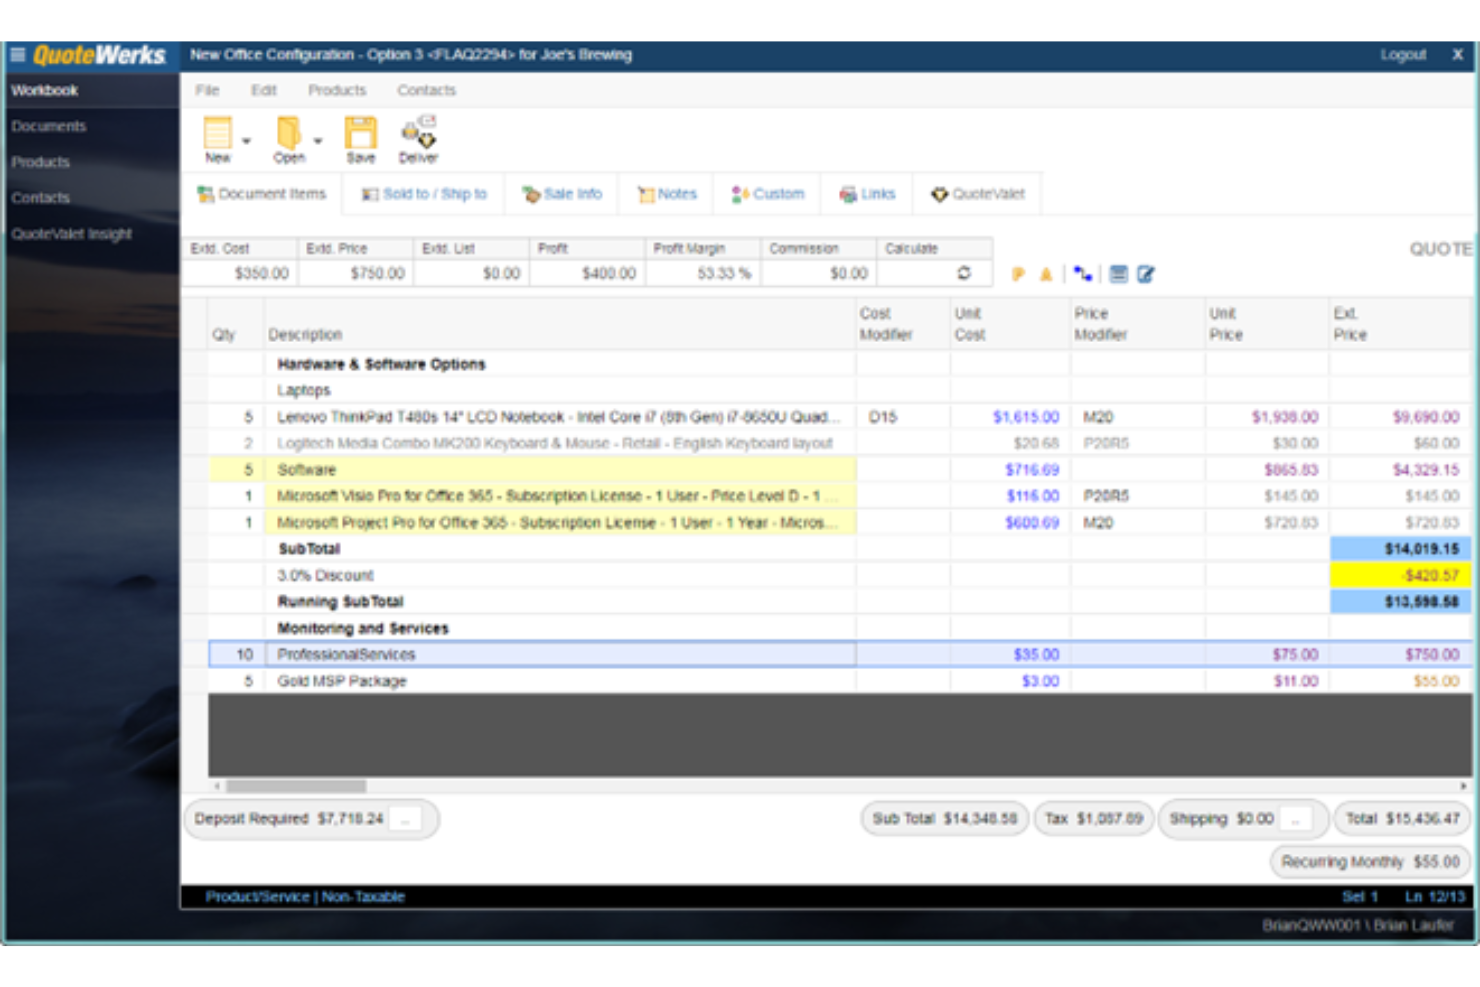Click the Extd. Cost value $350.00
The width and height of the screenshot is (1480, 987).
click(x=240, y=273)
